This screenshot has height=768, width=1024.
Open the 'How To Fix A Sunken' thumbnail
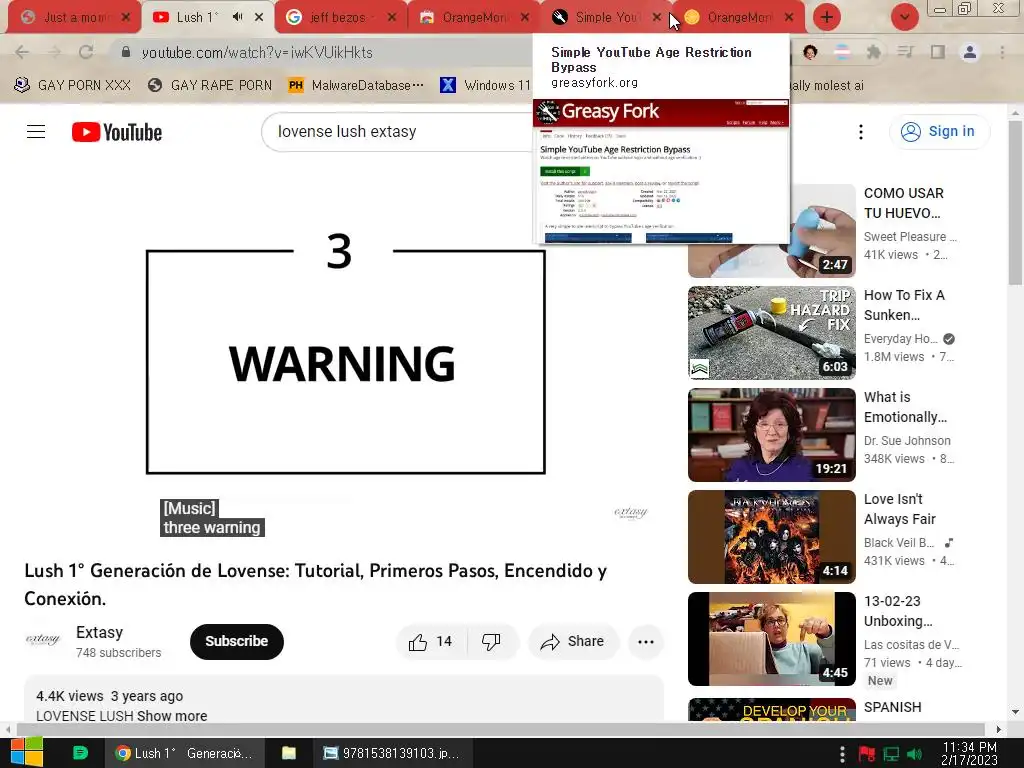pyautogui.click(x=772, y=332)
